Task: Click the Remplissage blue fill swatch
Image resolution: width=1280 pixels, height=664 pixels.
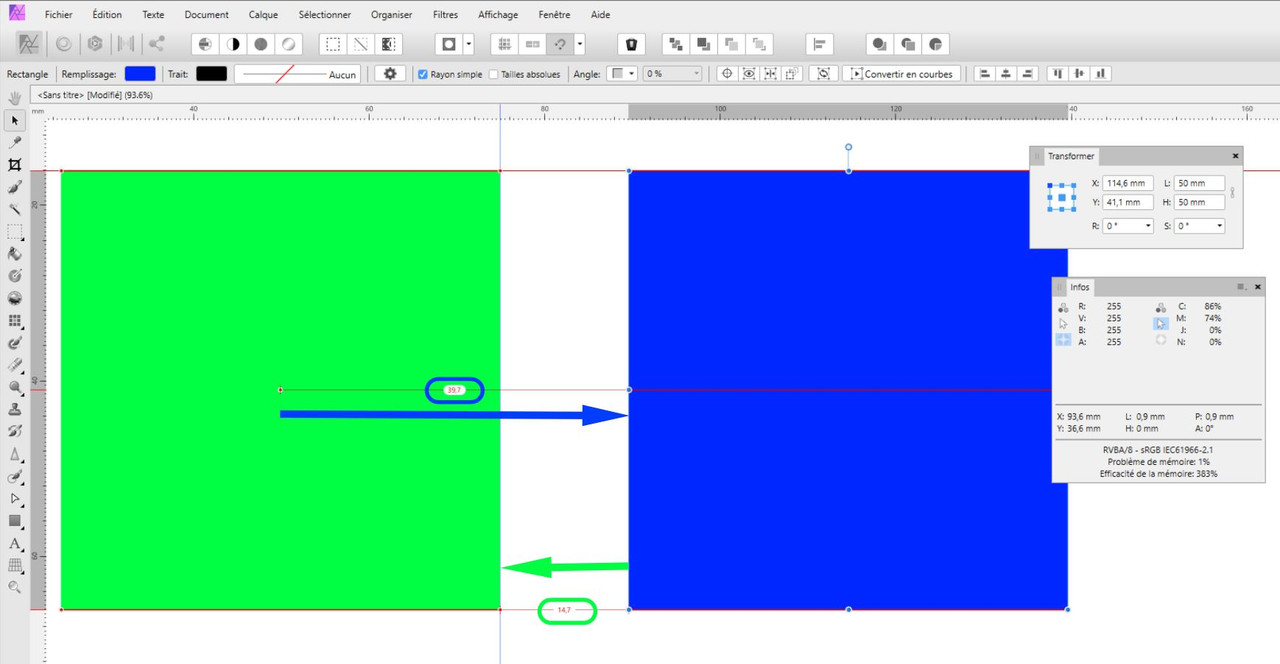Action: (x=140, y=74)
